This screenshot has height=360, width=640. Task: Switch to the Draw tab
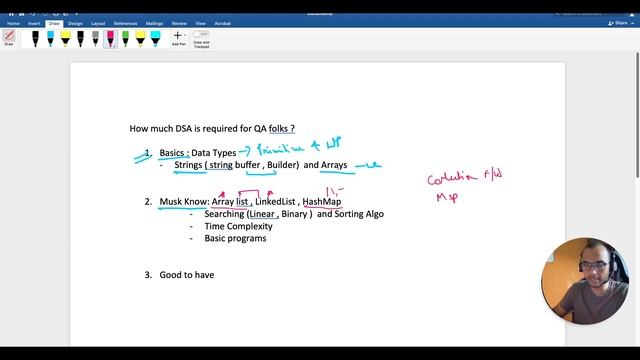click(54, 24)
